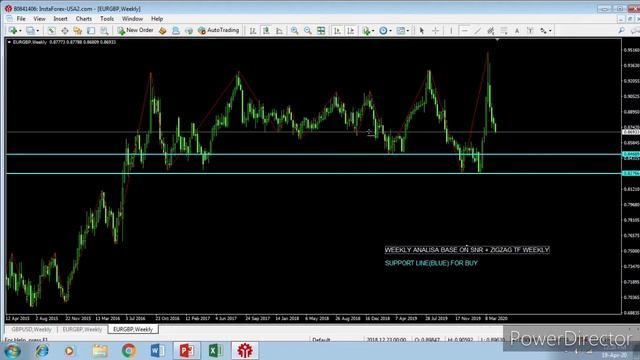Viewport: 640px width, 360px height.
Task: Click the Periods clock icon
Action: [383, 31]
